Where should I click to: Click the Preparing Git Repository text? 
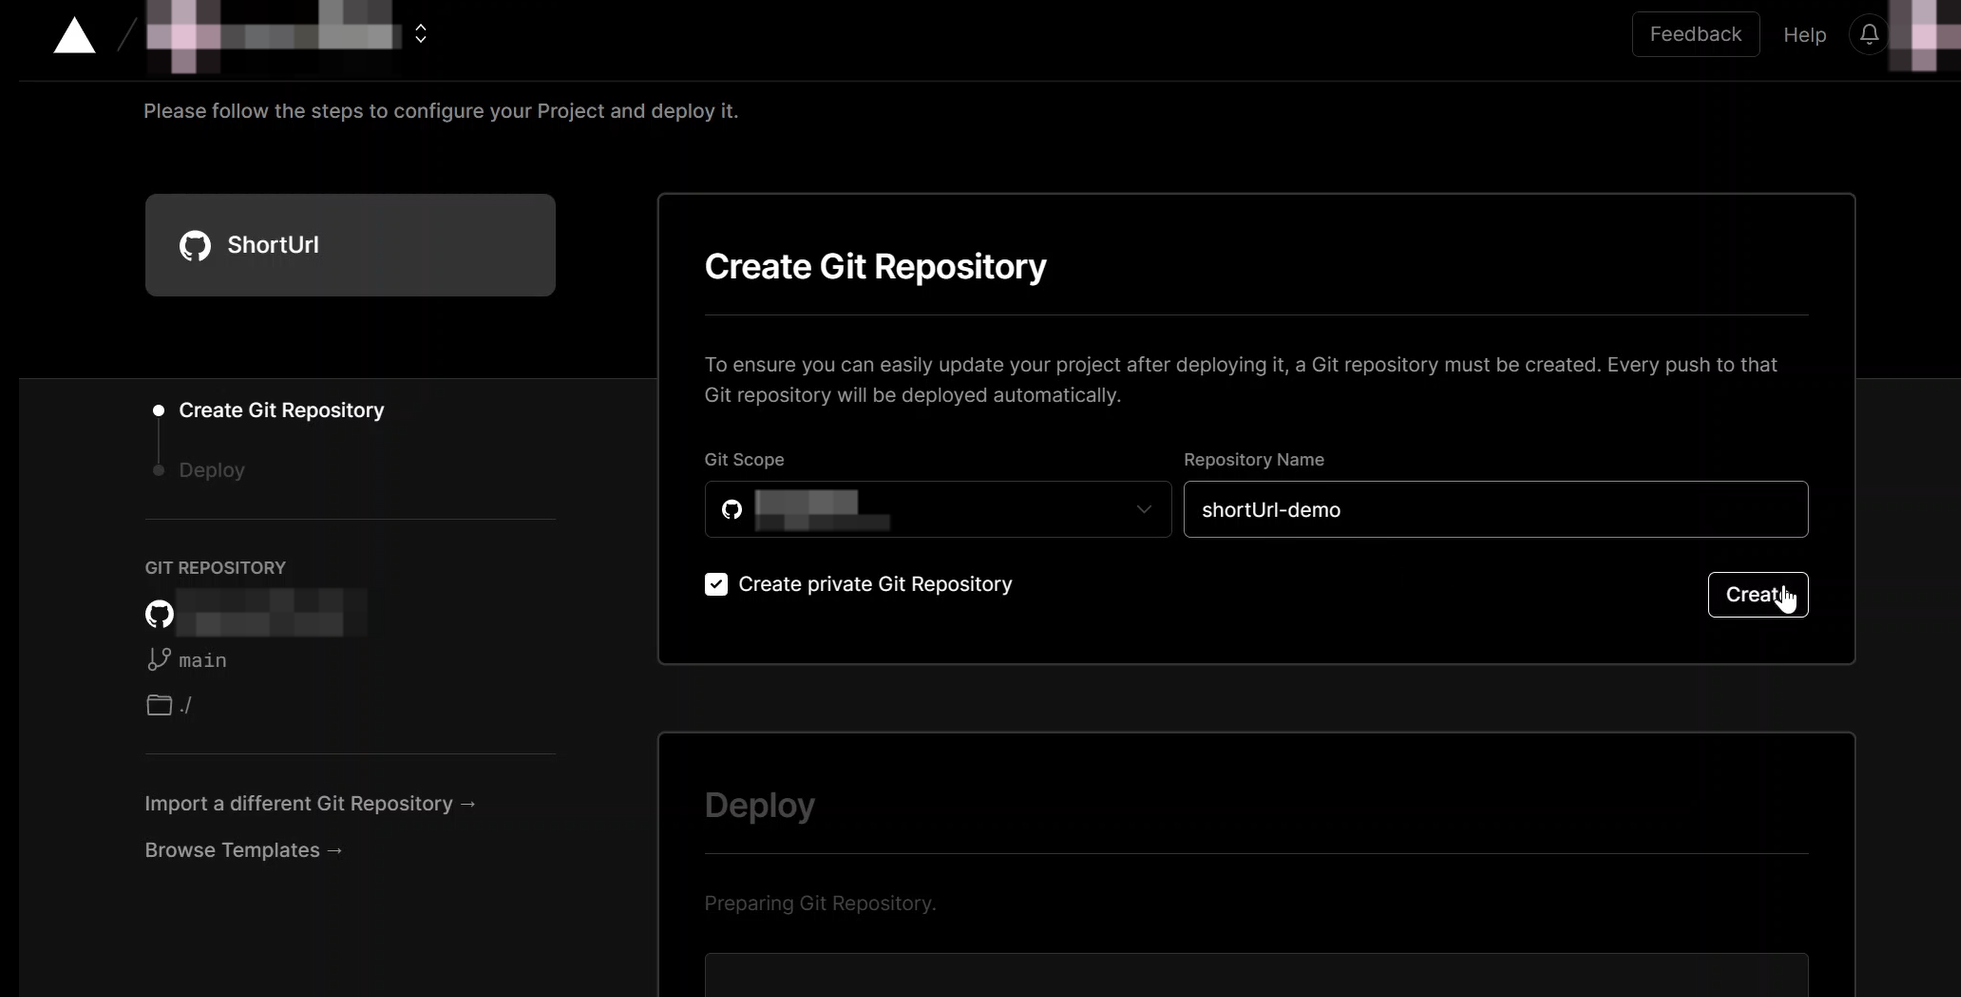click(x=820, y=903)
